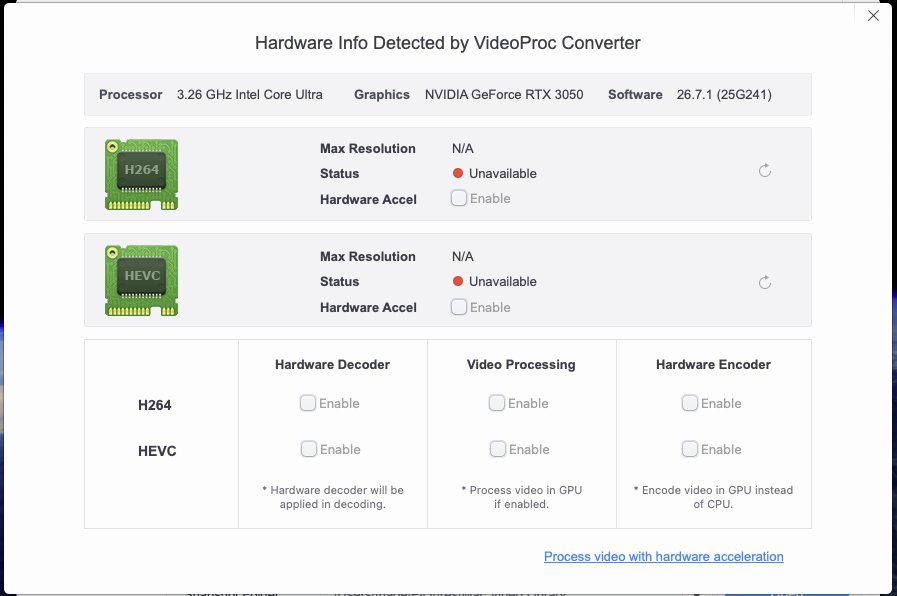Enable H264 Hardware Decoder checkbox
The width and height of the screenshot is (897, 596).
pos(308,403)
